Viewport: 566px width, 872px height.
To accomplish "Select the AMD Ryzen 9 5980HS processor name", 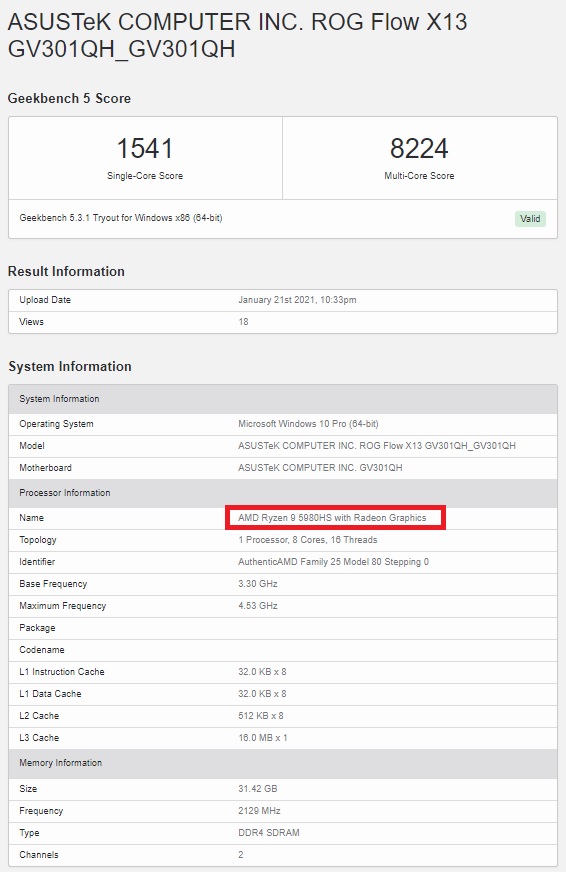I will click(x=332, y=518).
